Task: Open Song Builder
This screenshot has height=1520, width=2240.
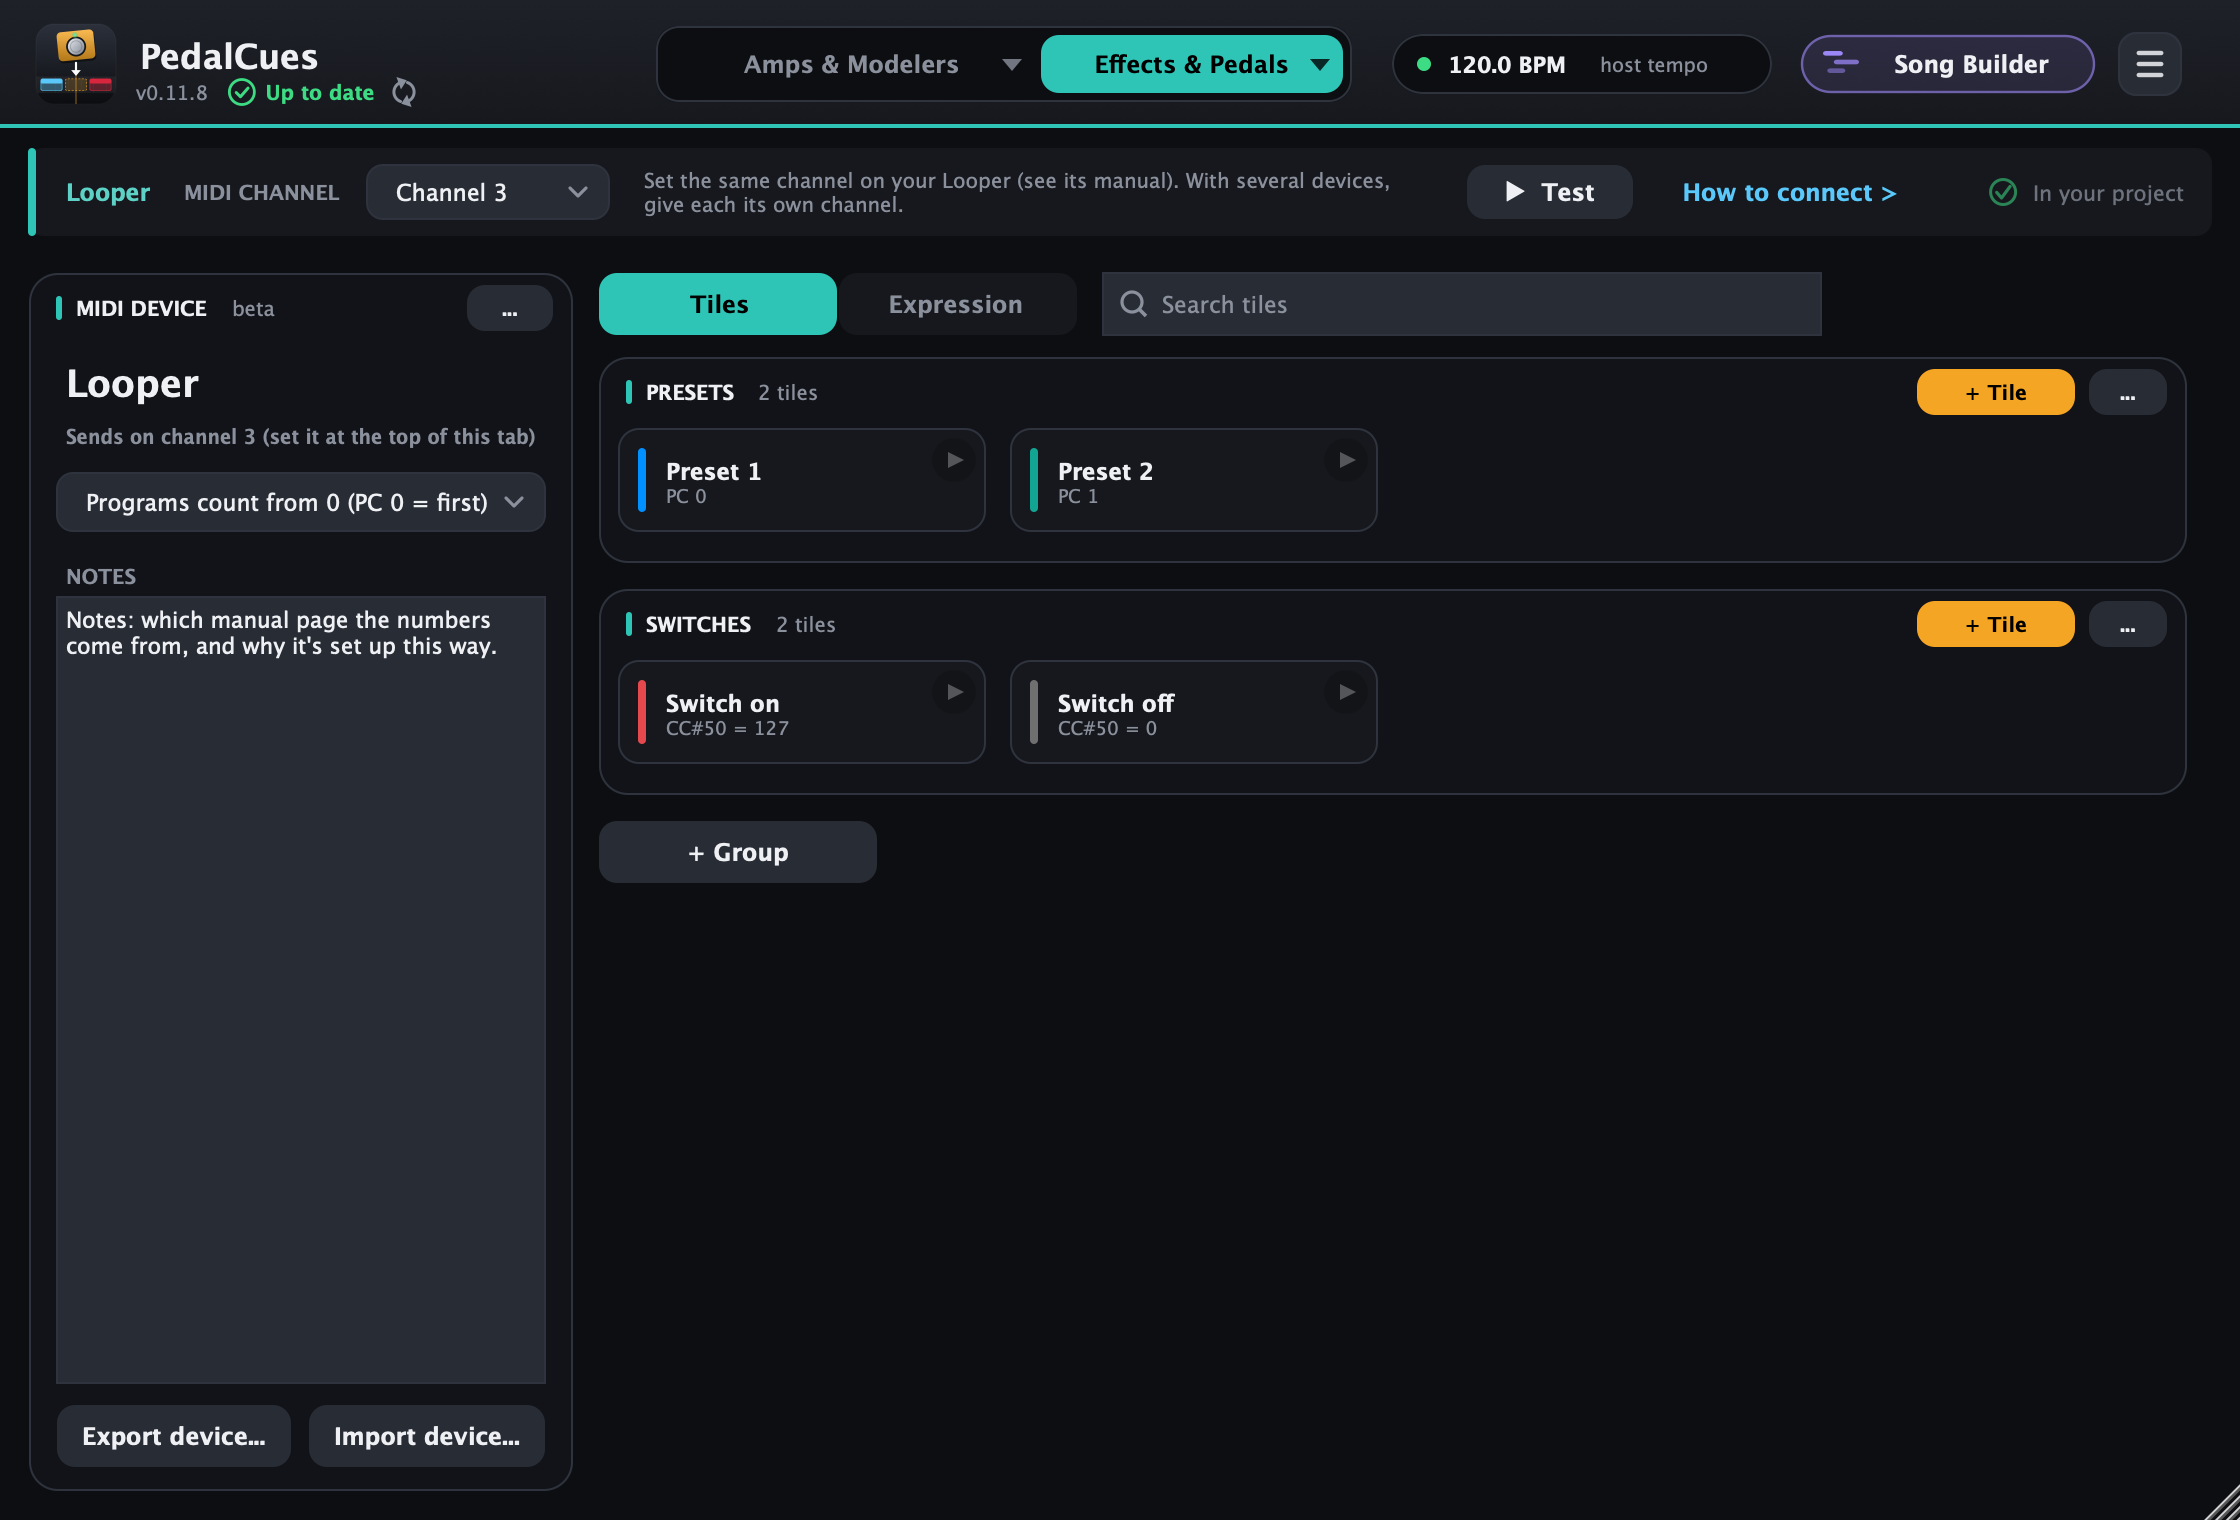Action: [1947, 64]
